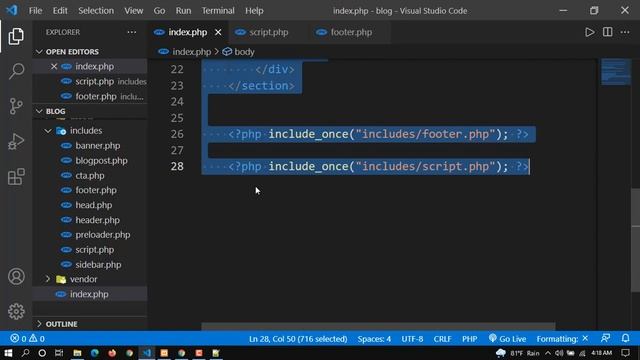
Task: Open Firefox from the taskbar
Action: (x=112, y=353)
